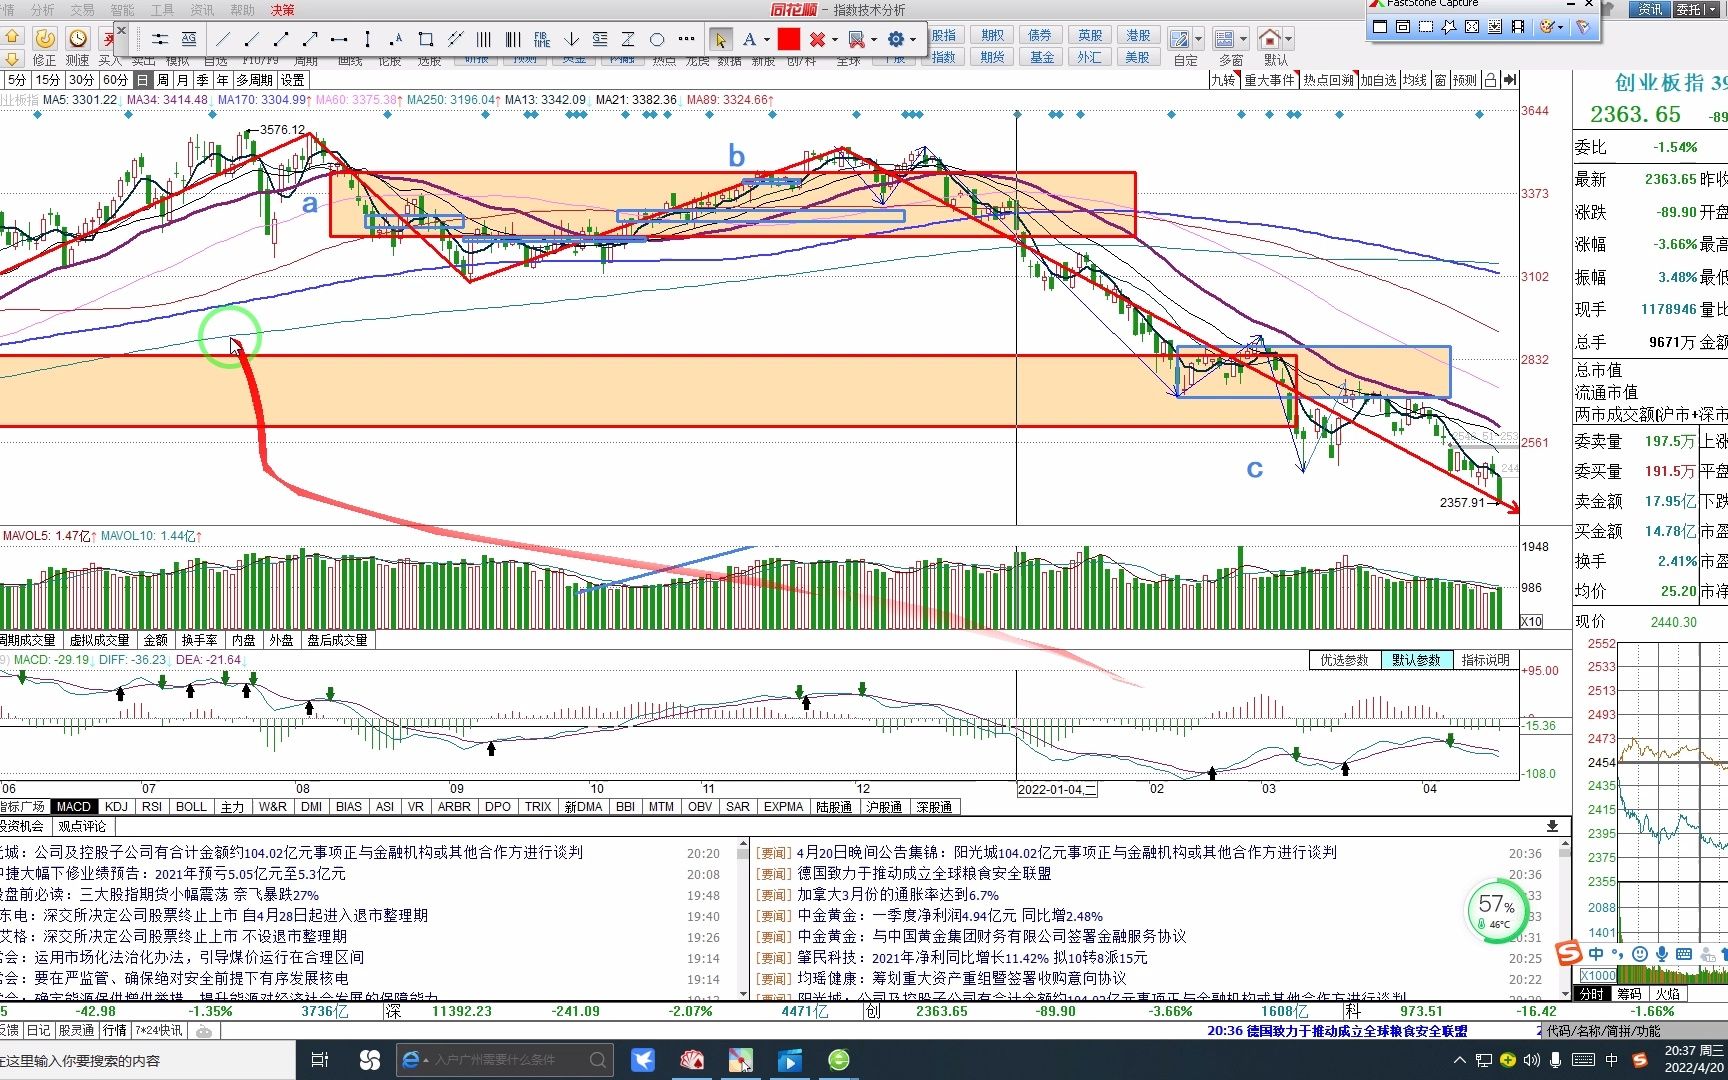The image size is (1728, 1080).
Task: Click the 基金 market button
Action: pos(1042,57)
